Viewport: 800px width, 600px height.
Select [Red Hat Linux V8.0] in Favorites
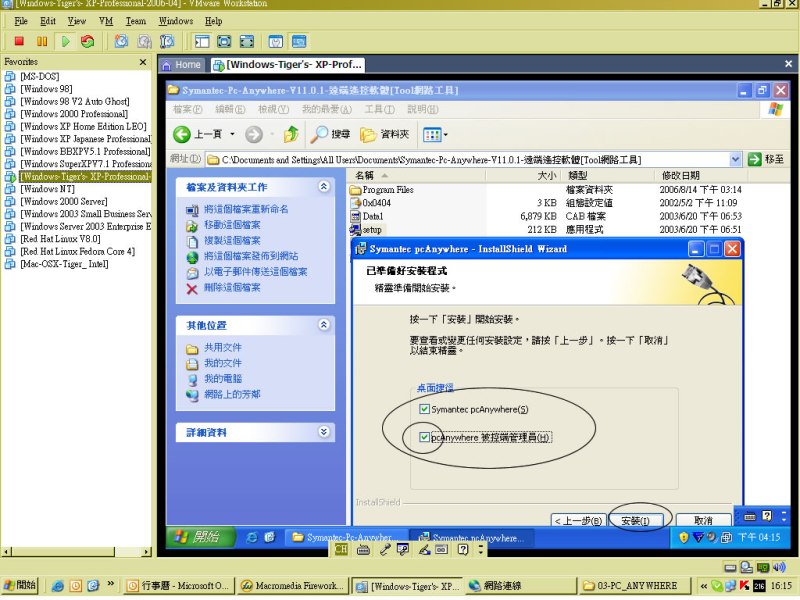click(60, 239)
